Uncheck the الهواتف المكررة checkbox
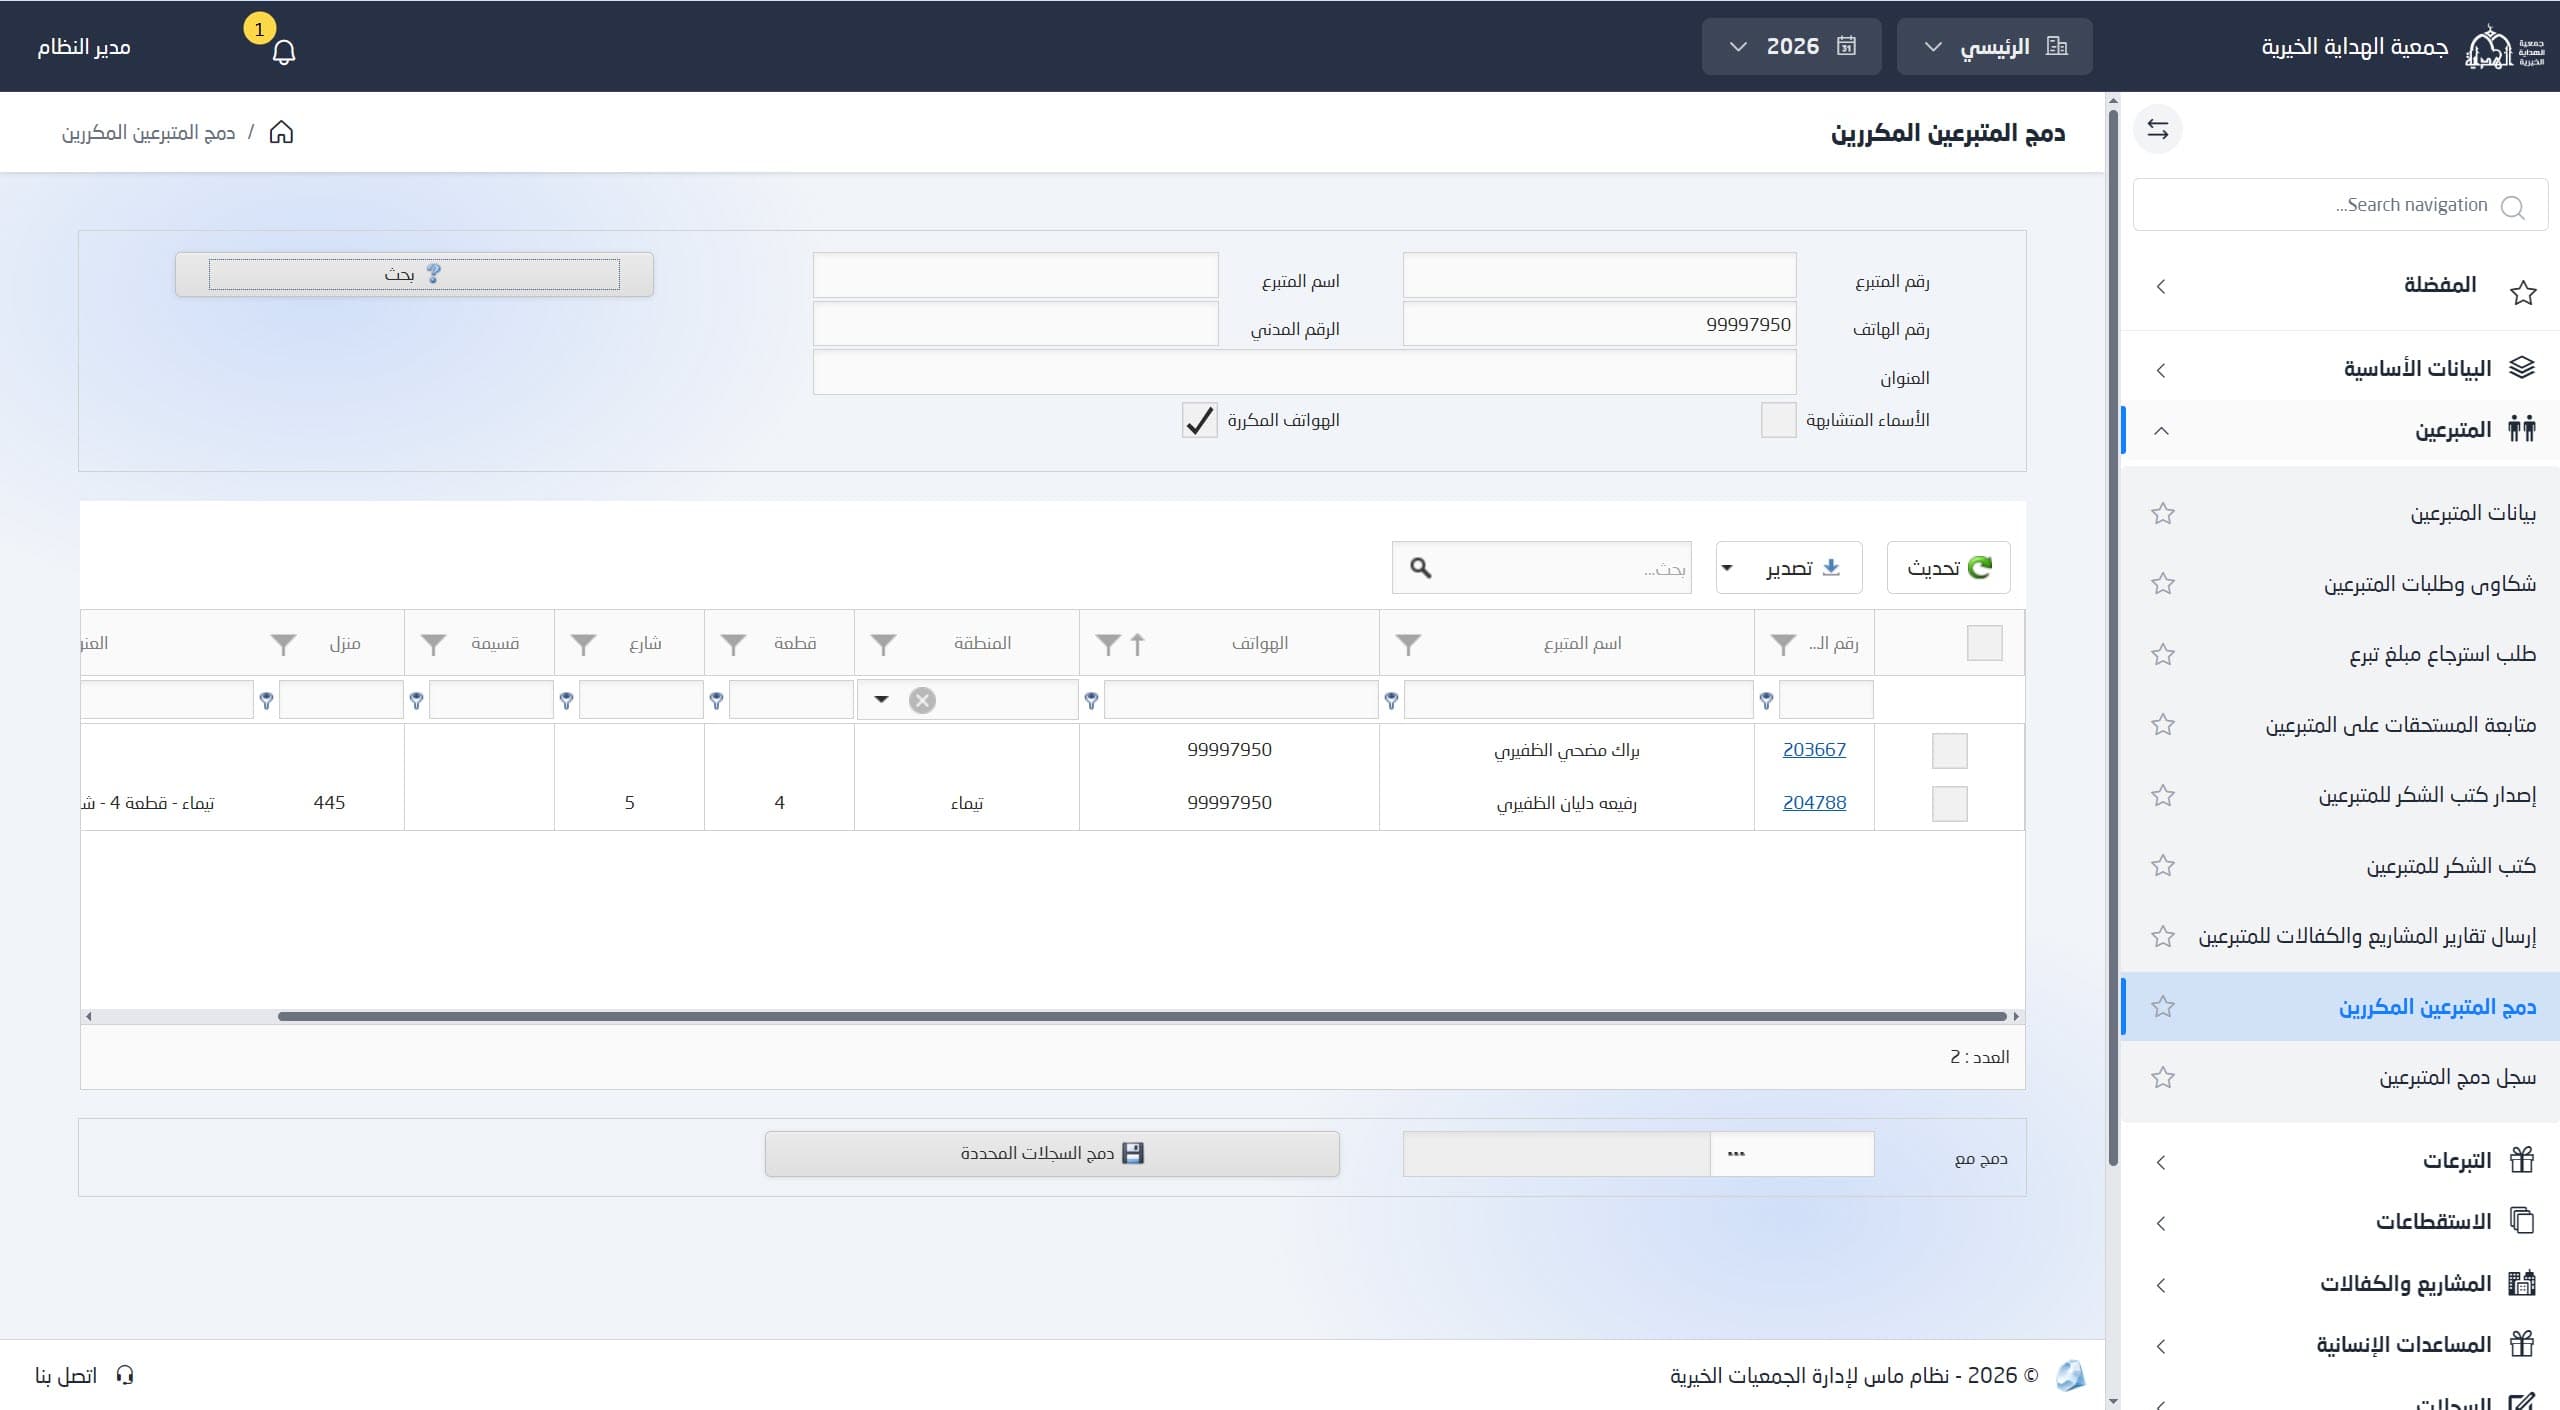 (x=1199, y=420)
